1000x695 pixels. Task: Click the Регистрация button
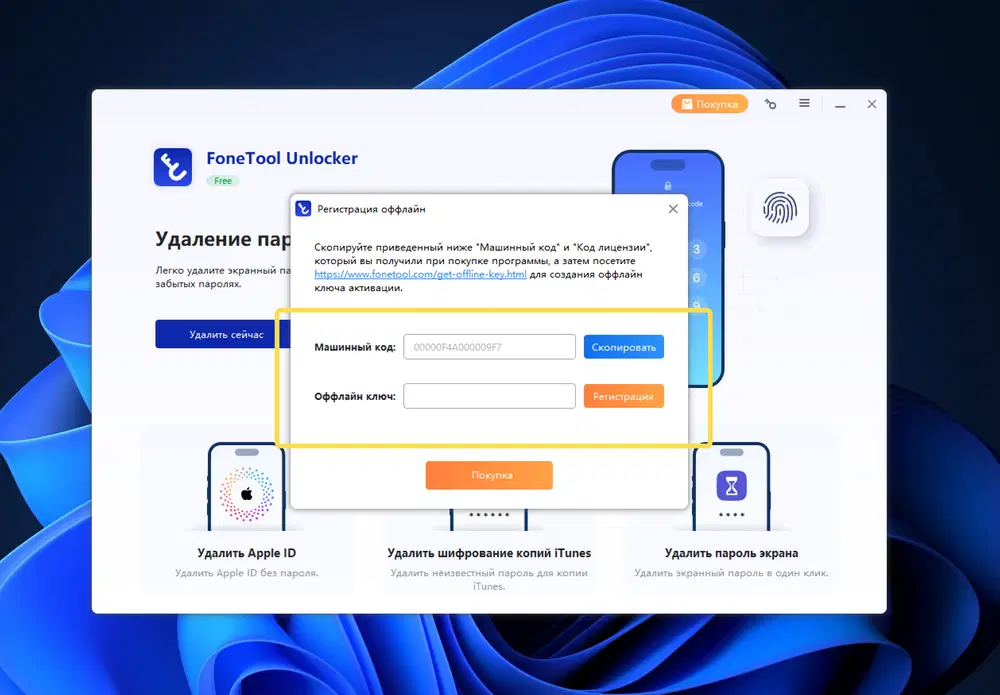pos(624,396)
